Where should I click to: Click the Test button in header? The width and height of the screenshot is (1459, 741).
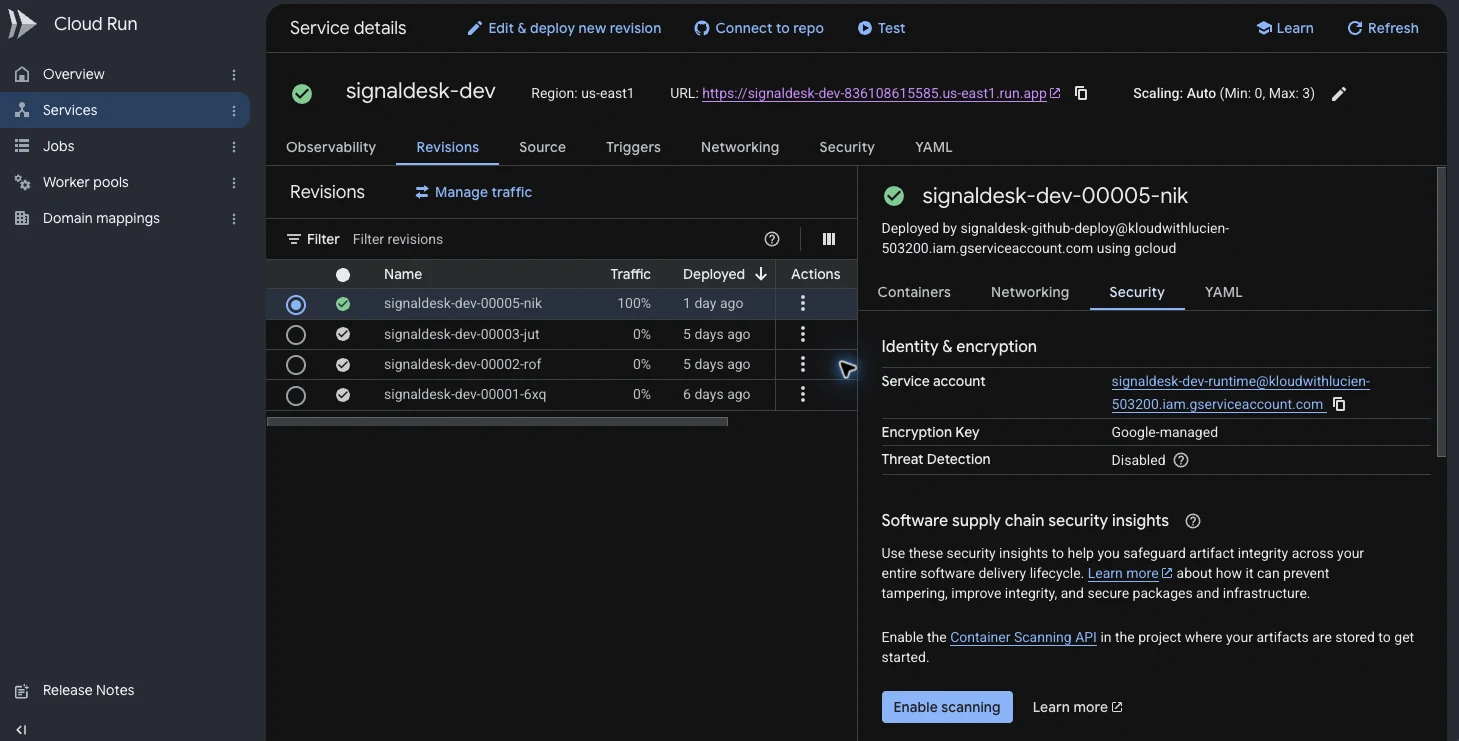[x=881, y=28]
